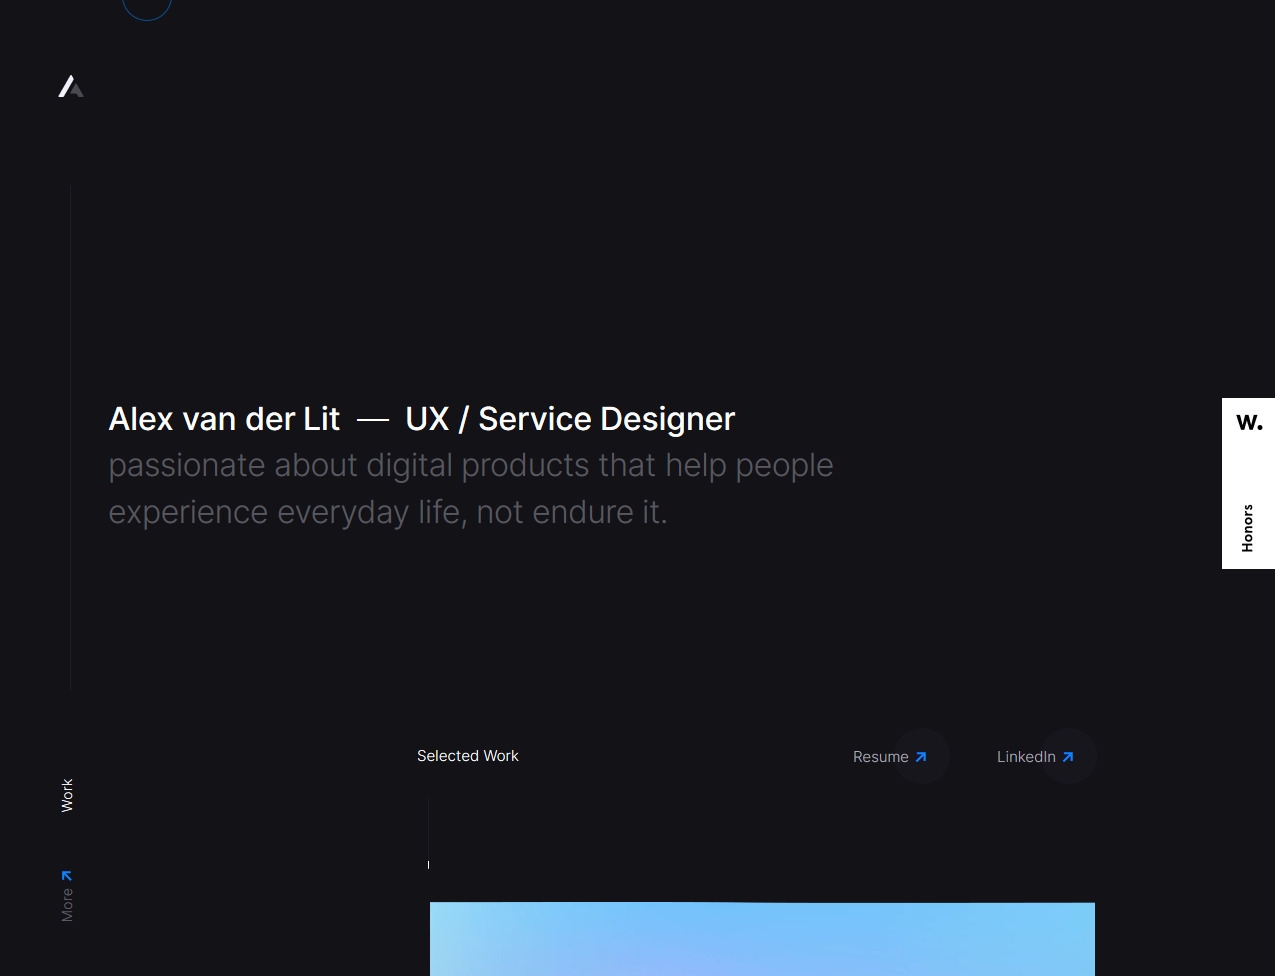Click the blue circle outline at top
Screen dimensions: 1275x976
click(147, 8)
